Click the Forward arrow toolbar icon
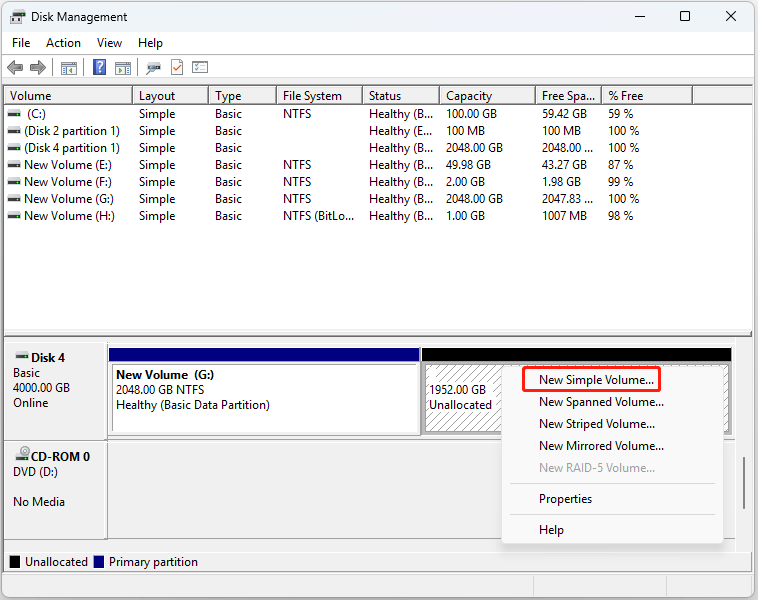Viewport: 758px width, 600px height. pos(38,67)
